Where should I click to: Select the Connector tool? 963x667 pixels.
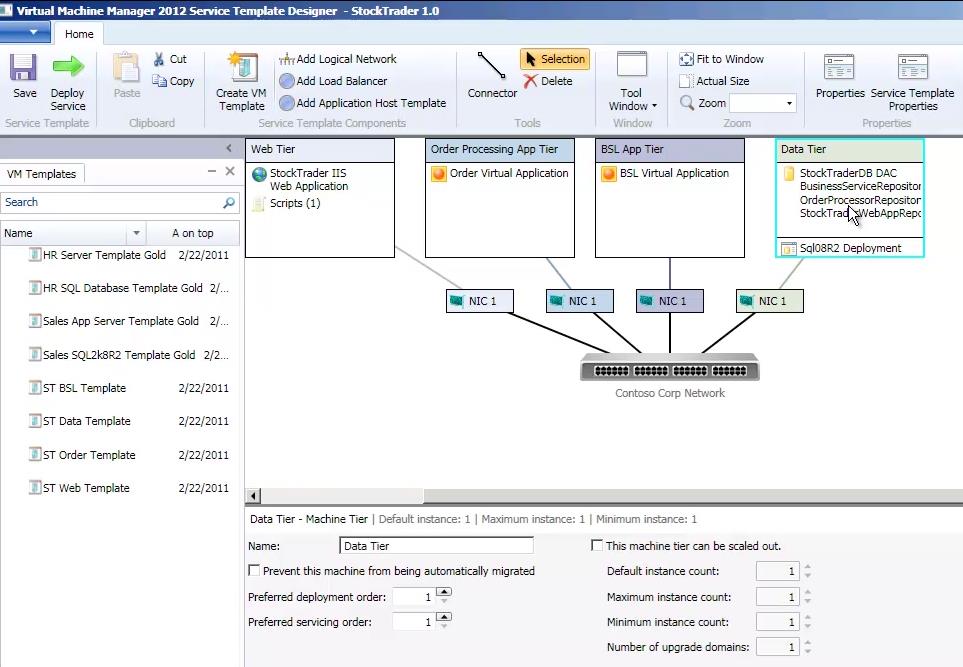(x=492, y=75)
